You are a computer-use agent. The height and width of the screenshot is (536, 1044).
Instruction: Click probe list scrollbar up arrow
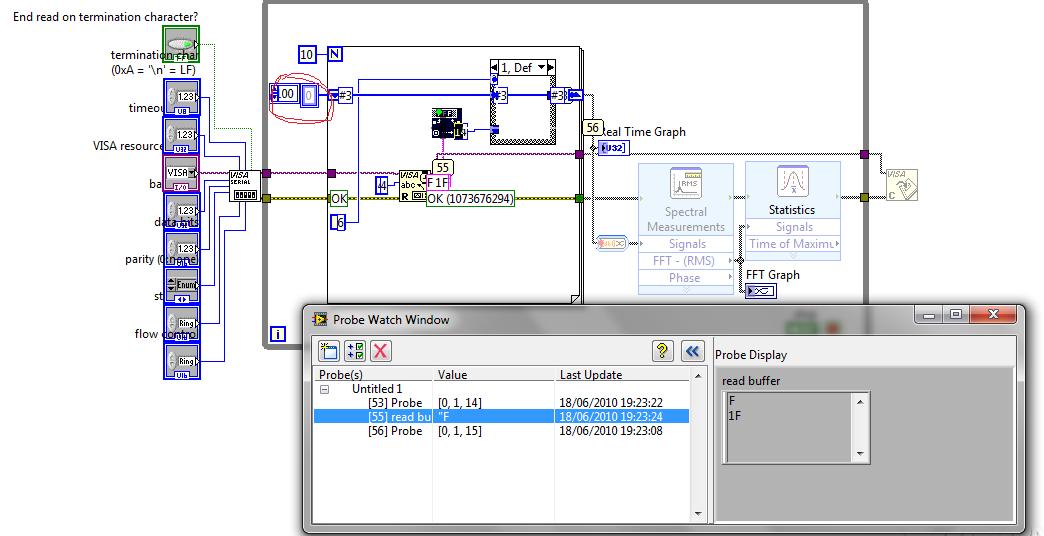point(698,376)
